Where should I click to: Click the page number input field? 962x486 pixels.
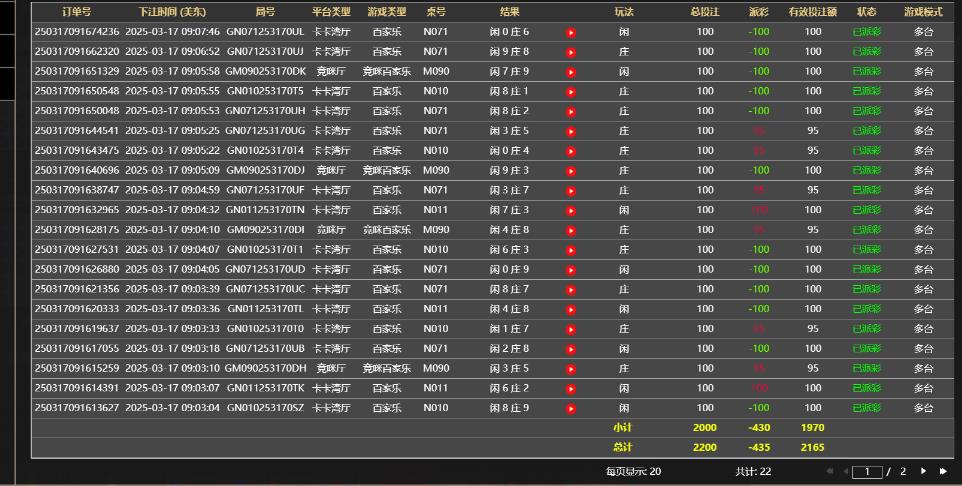click(x=867, y=471)
